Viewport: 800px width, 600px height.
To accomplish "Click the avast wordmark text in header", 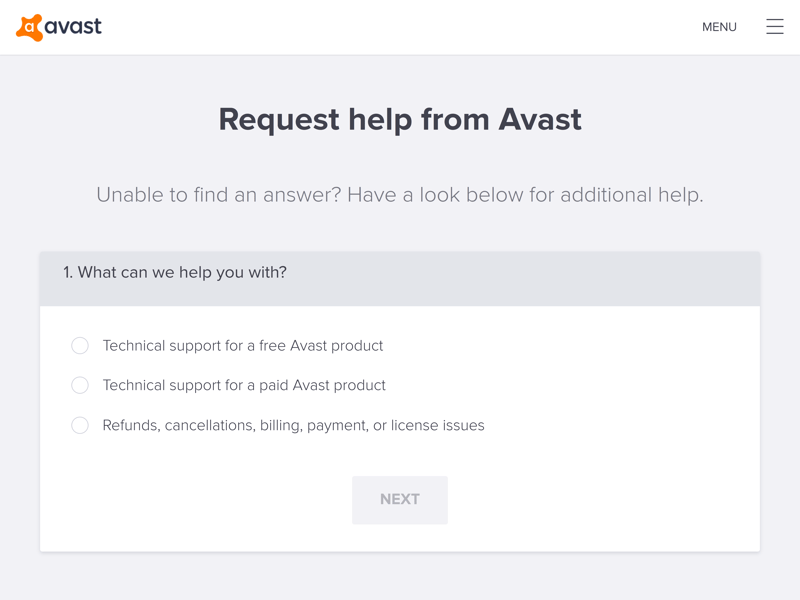I will click(x=73, y=27).
